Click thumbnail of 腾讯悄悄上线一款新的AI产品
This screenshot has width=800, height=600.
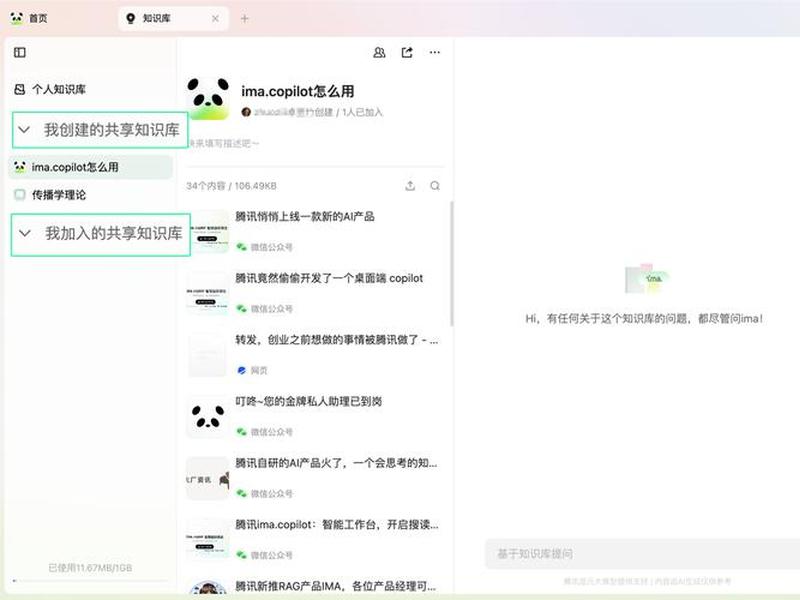208,232
